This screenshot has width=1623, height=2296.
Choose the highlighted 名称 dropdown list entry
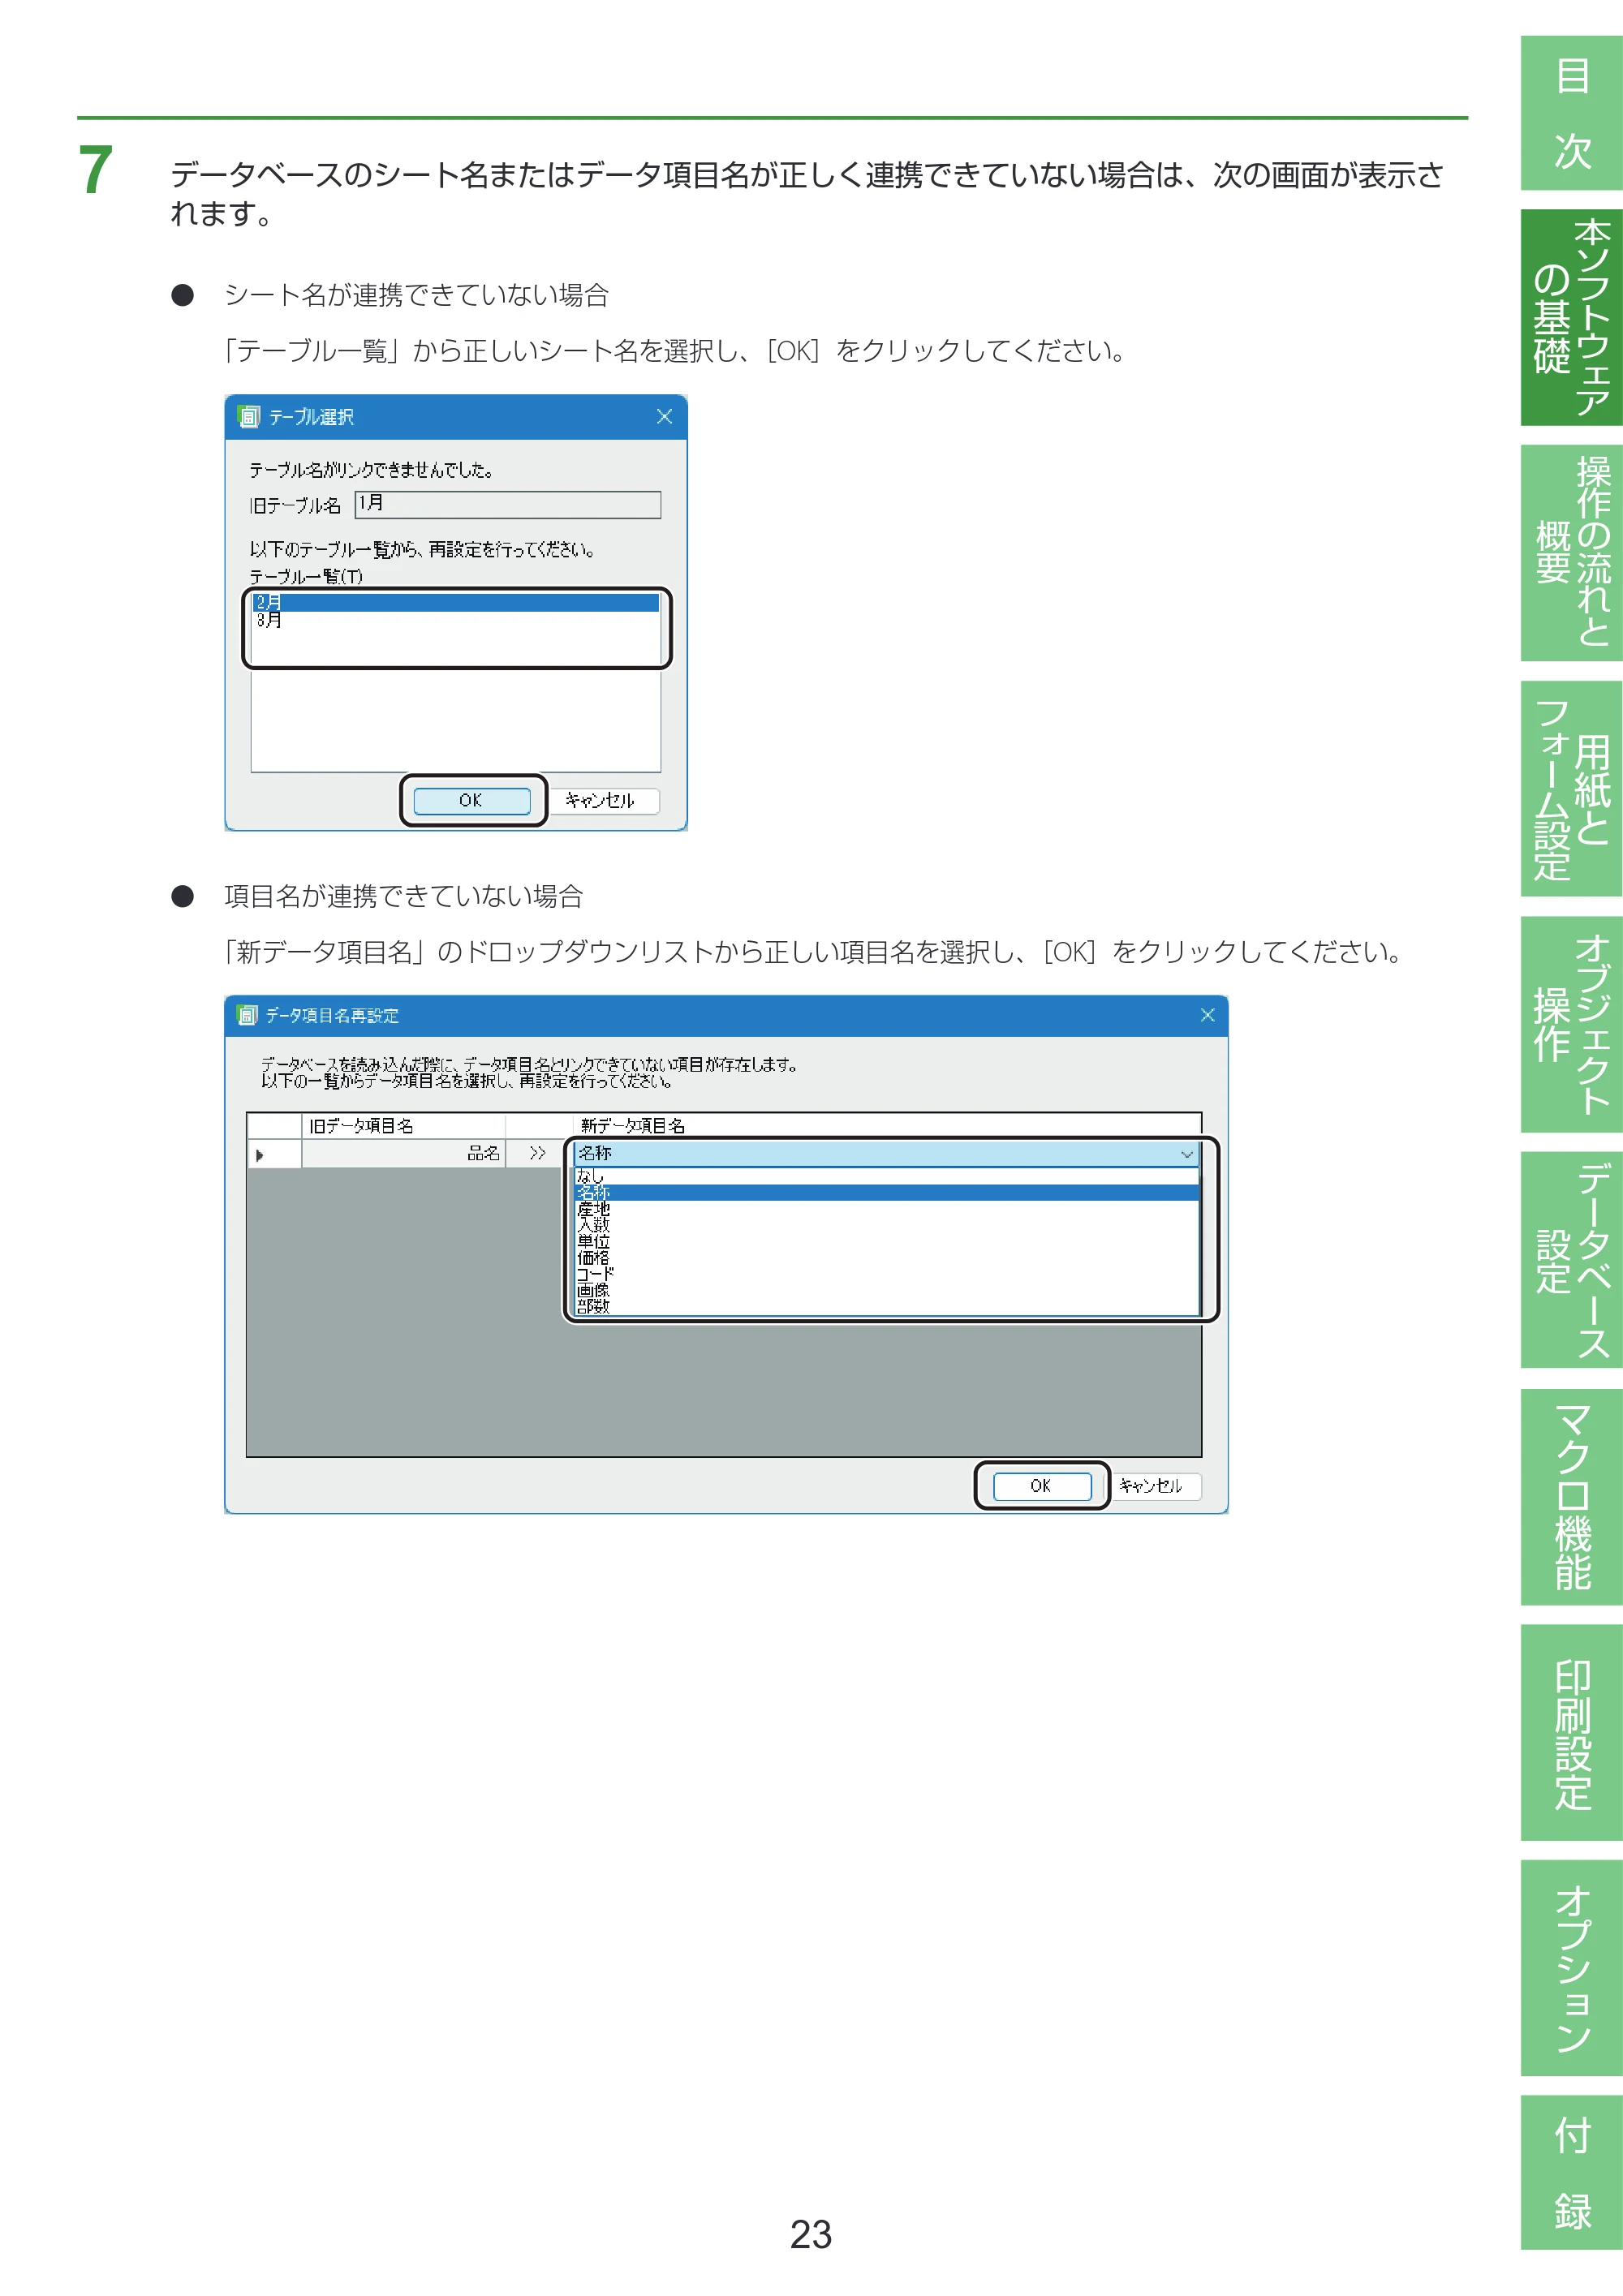[x=887, y=1193]
